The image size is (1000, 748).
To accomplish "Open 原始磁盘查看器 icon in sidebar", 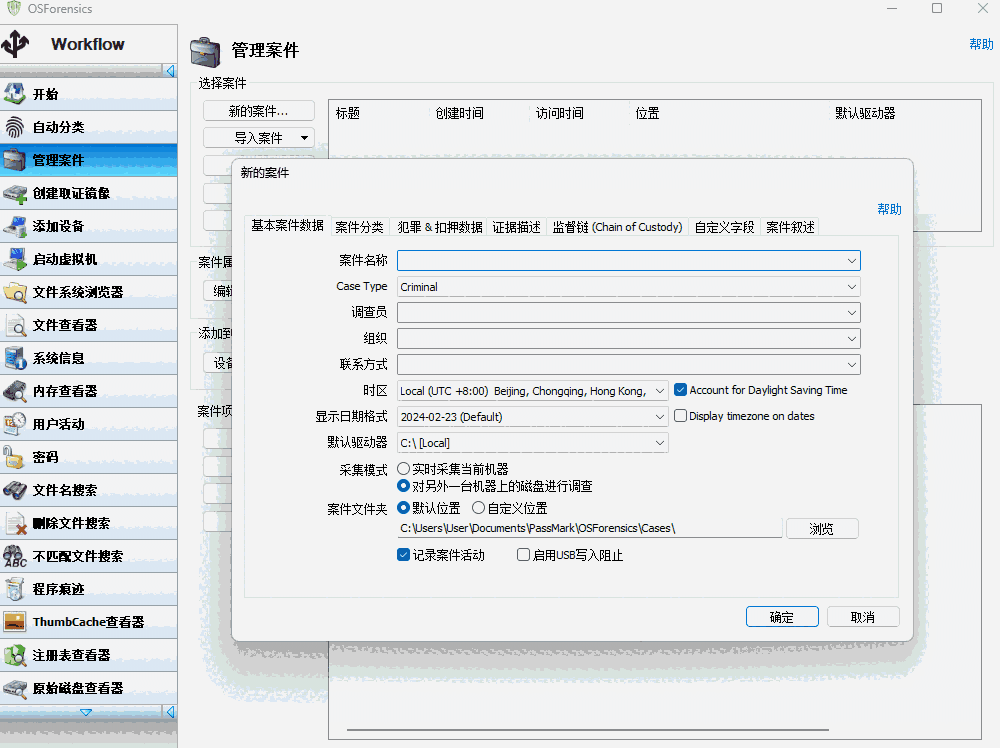I will pyautogui.click(x=15, y=688).
